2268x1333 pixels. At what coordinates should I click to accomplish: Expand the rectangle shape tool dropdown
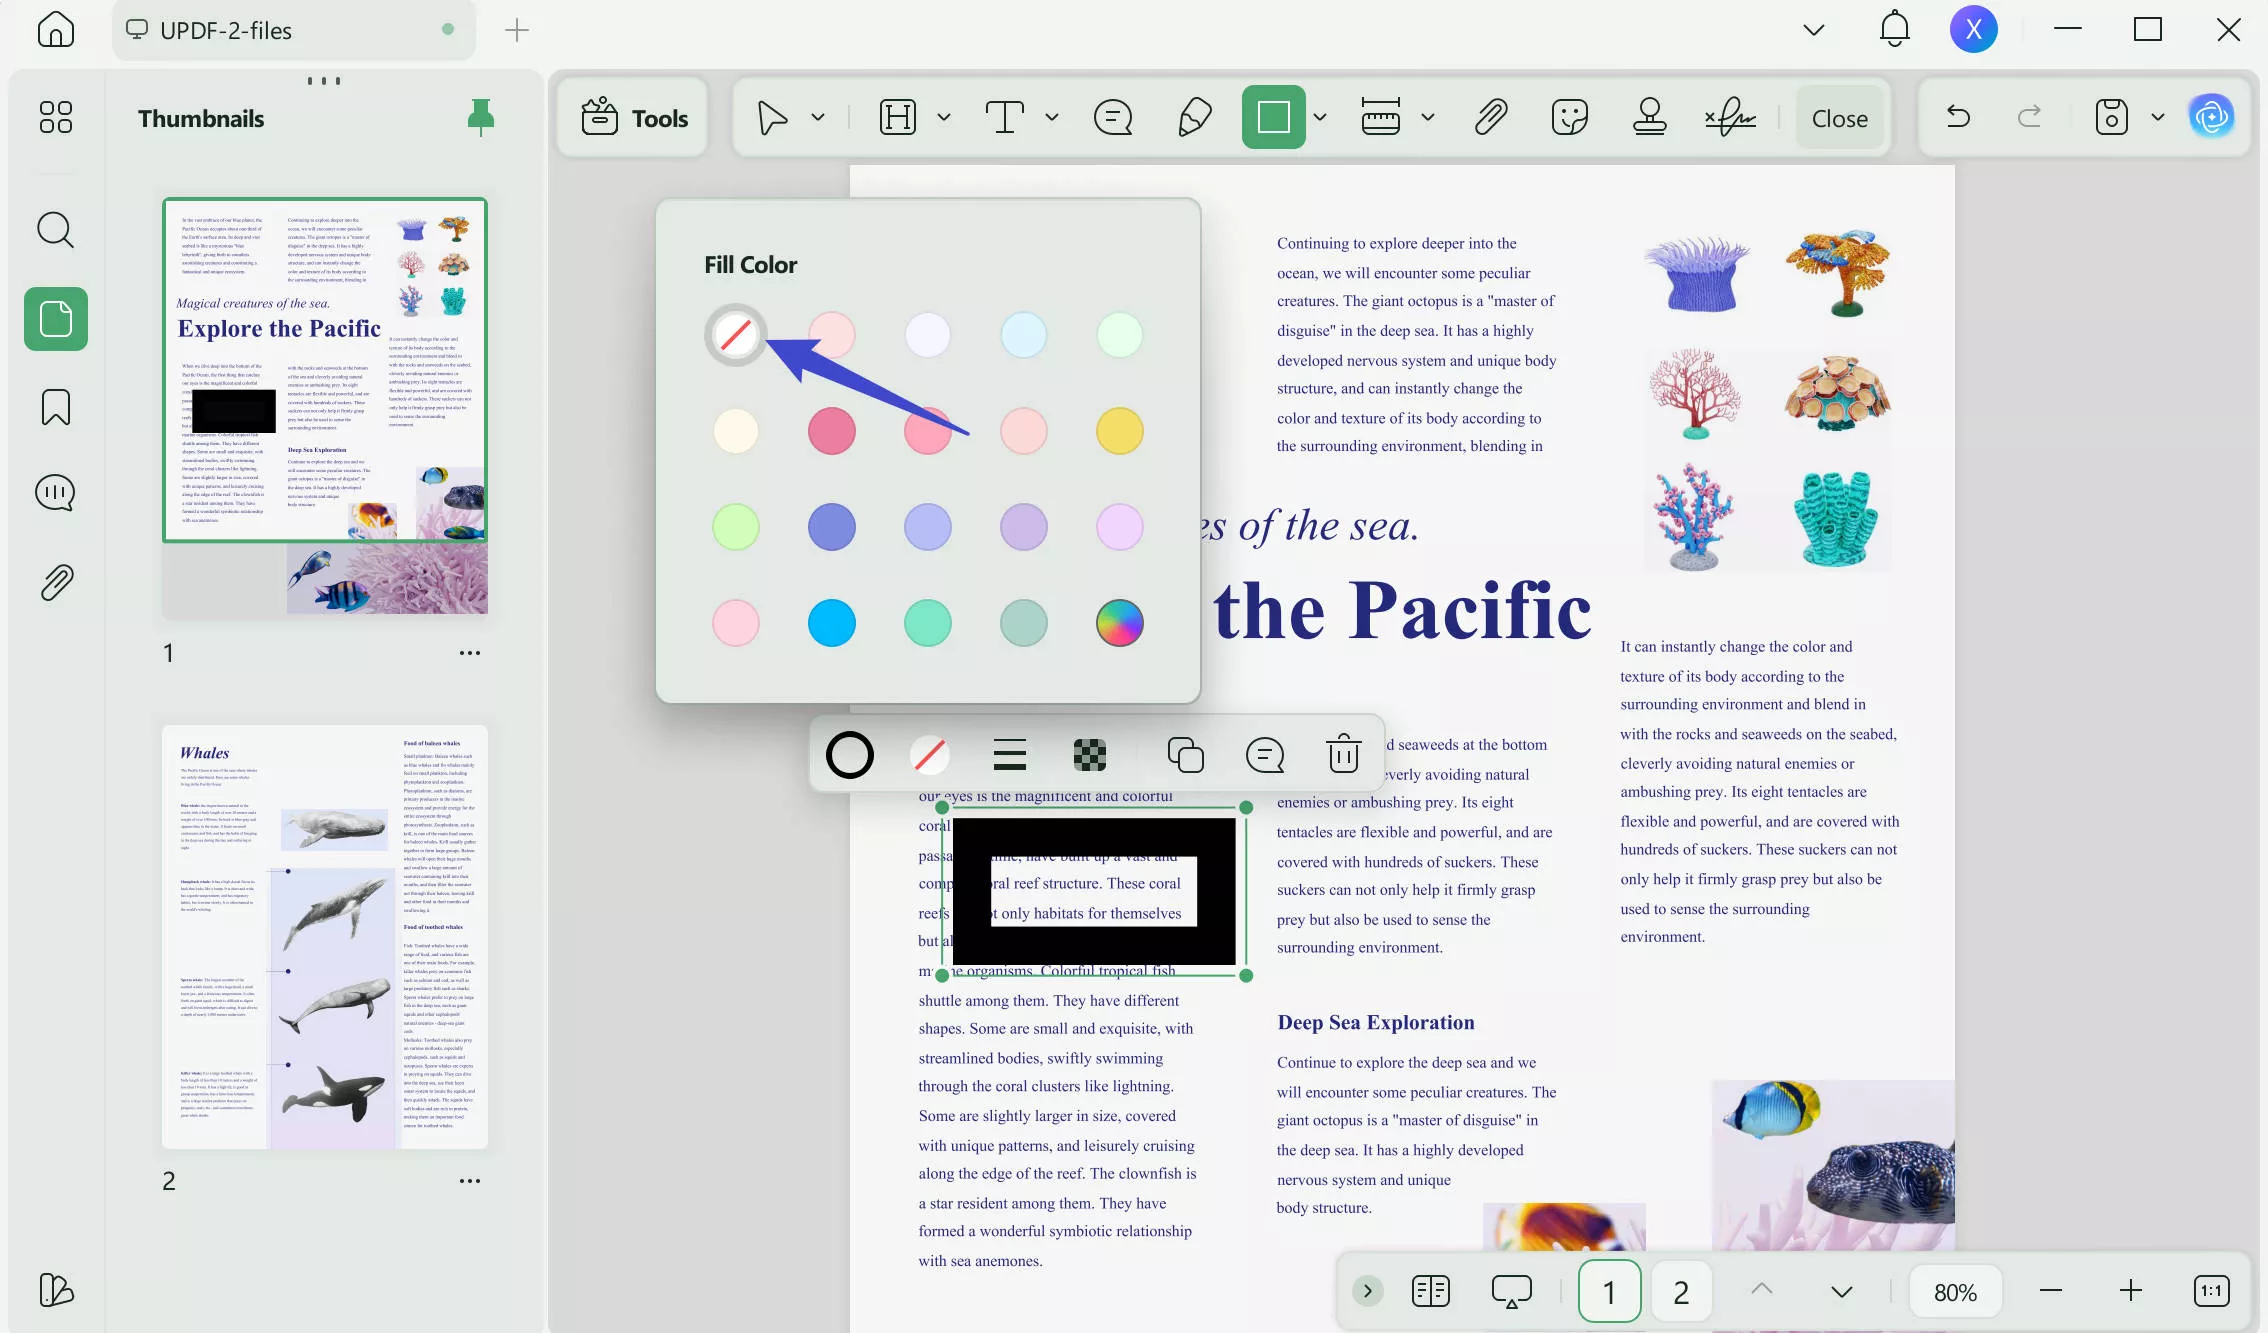point(1320,117)
